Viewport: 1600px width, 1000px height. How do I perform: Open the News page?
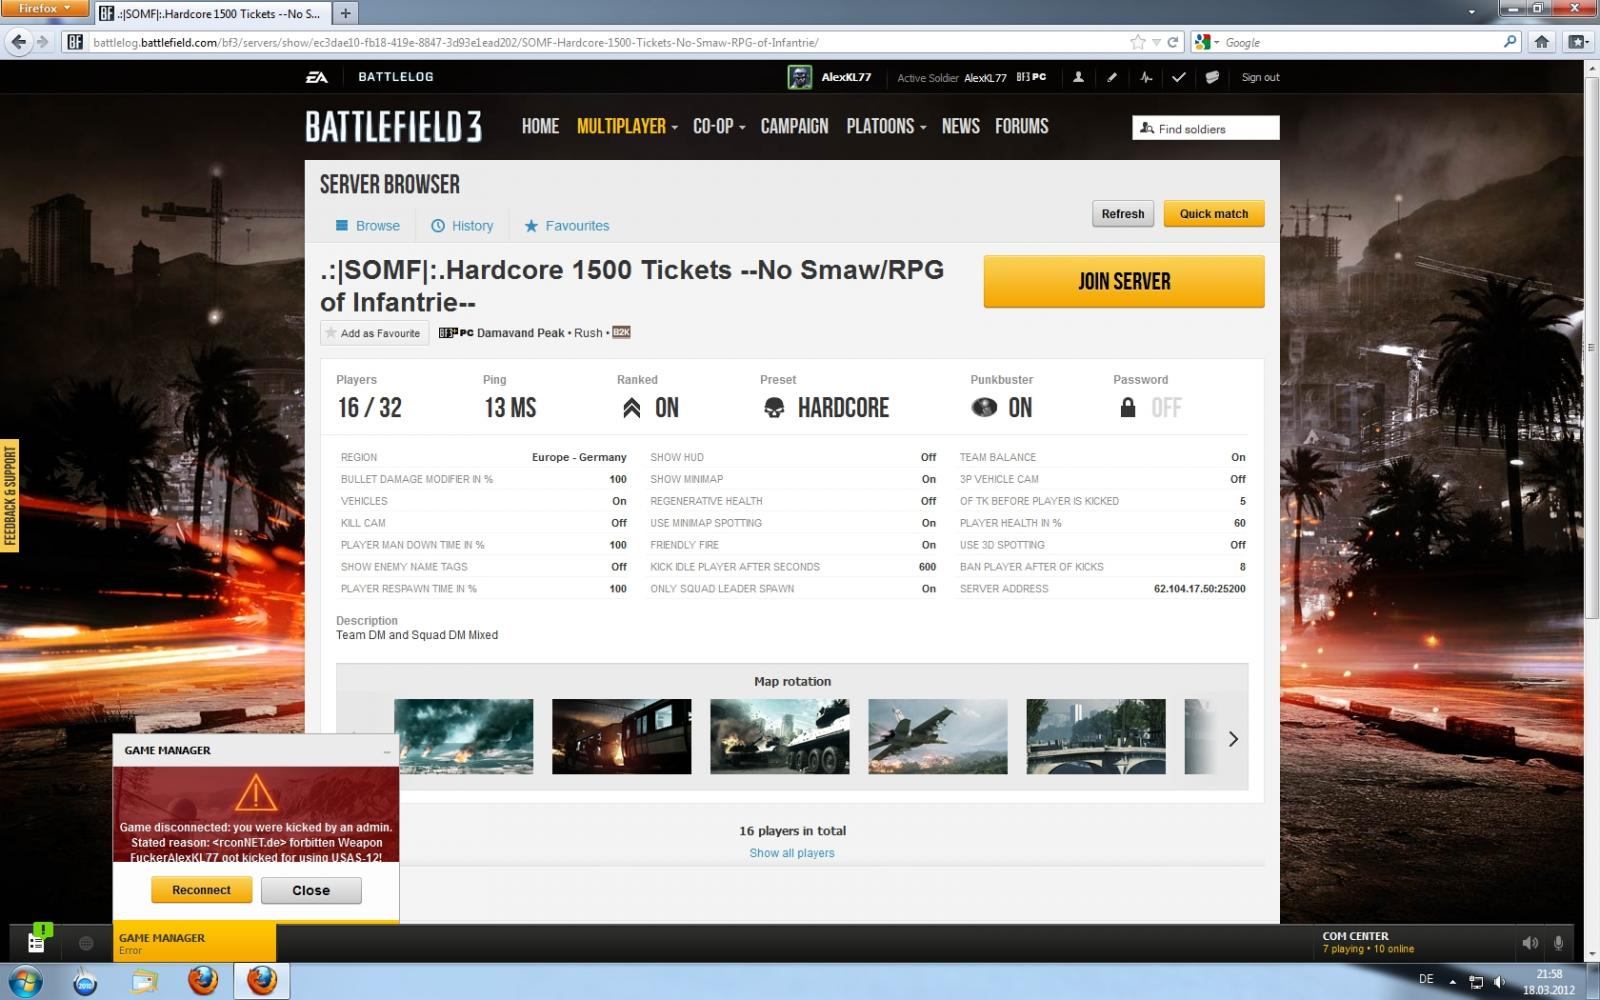pyautogui.click(x=960, y=126)
